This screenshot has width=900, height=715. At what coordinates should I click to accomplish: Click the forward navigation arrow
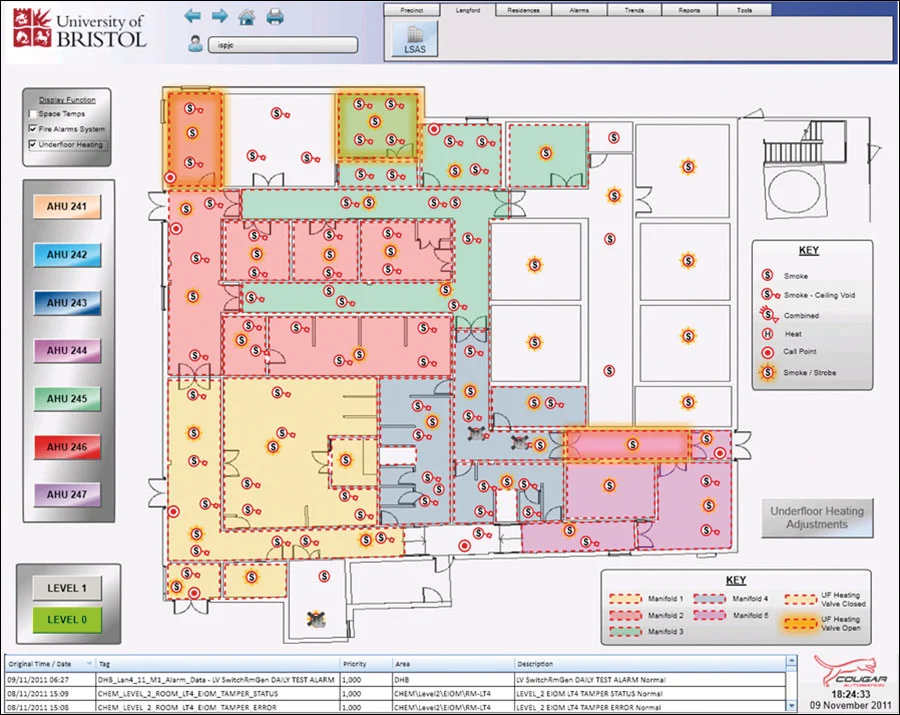[x=218, y=15]
